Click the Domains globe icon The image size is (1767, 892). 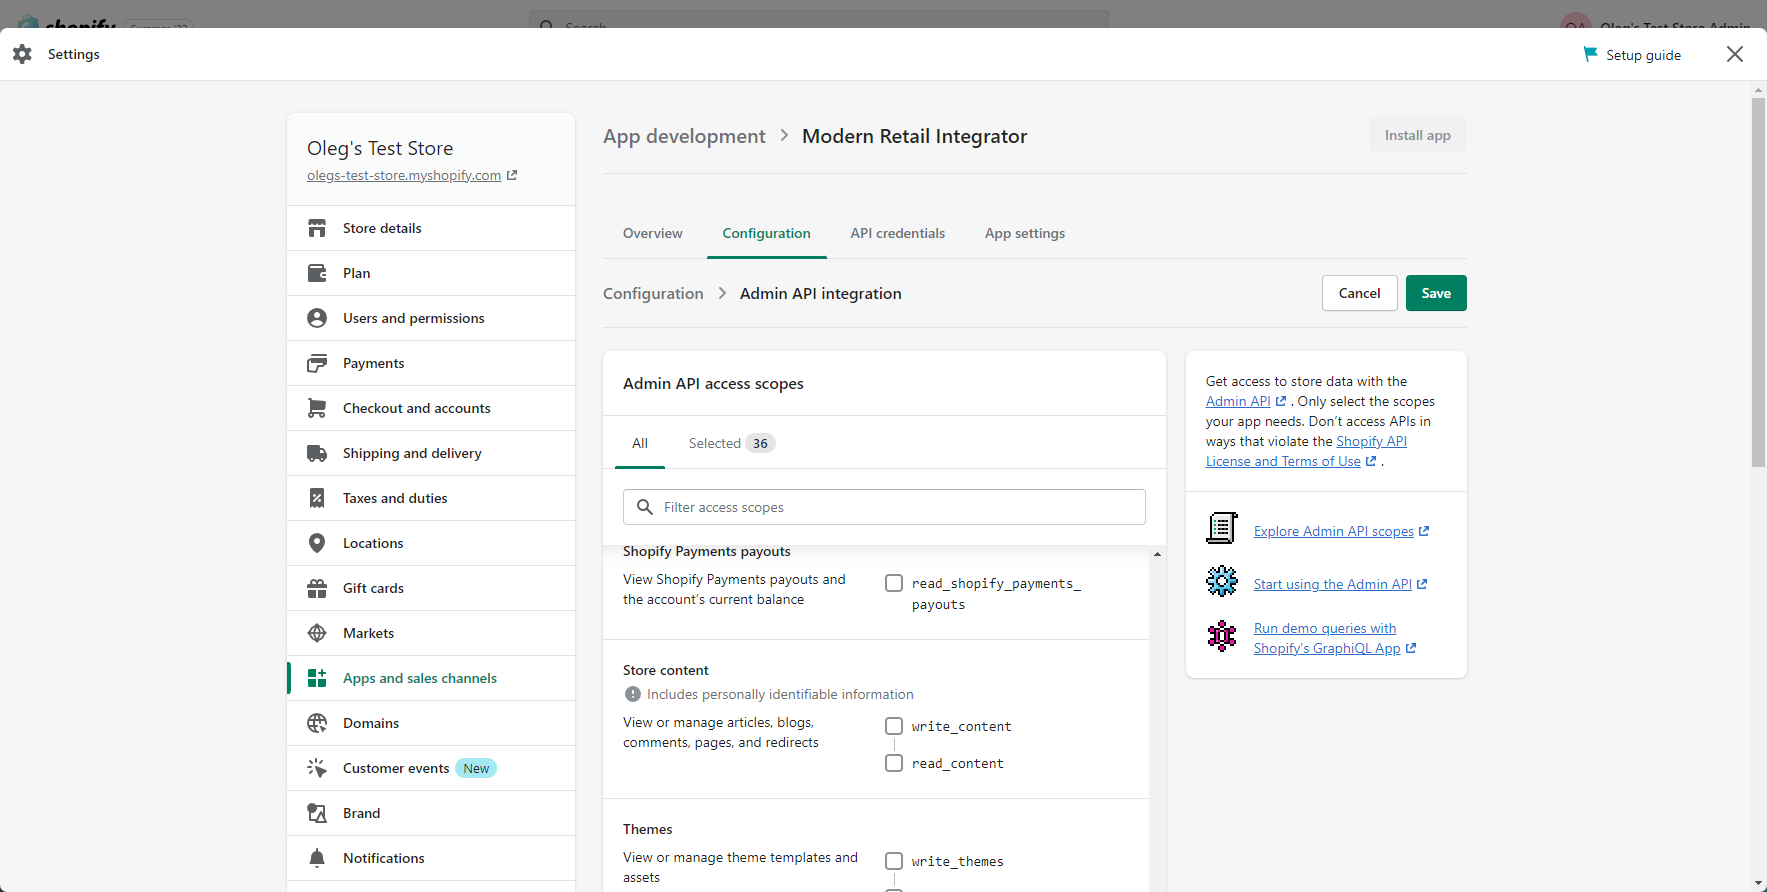(317, 723)
